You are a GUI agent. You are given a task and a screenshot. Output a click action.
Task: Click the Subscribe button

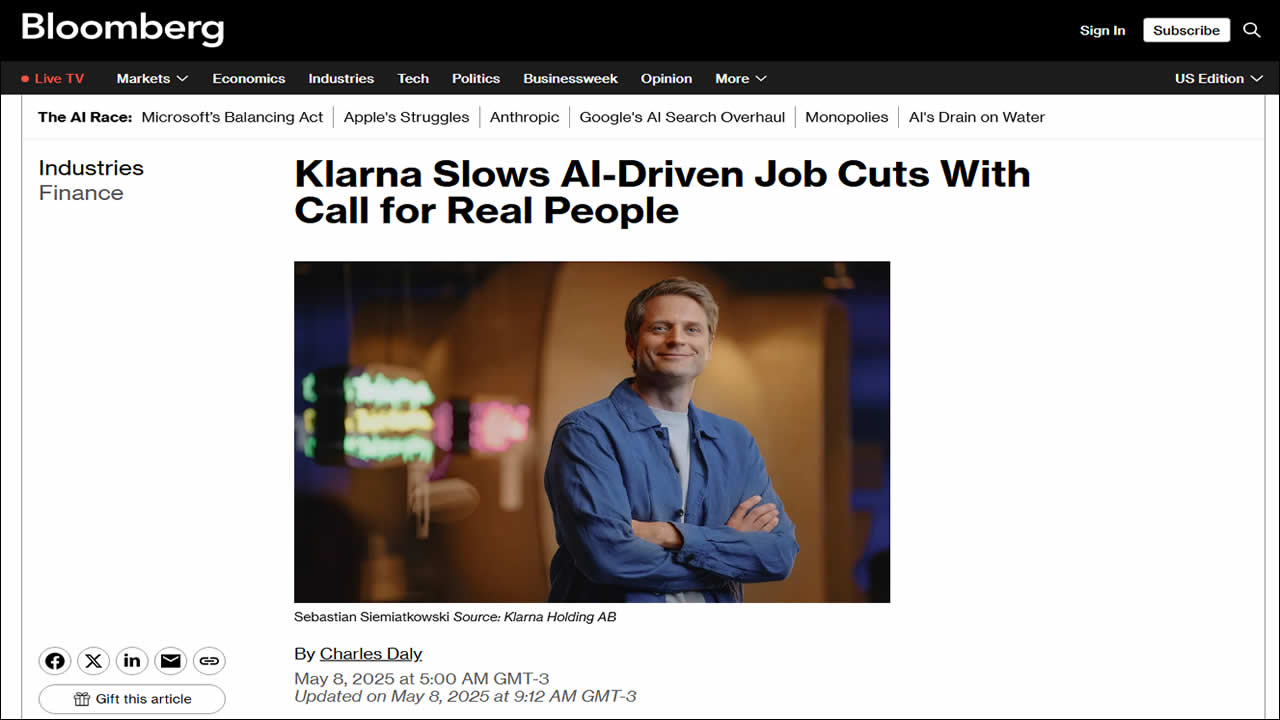tap(1186, 30)
